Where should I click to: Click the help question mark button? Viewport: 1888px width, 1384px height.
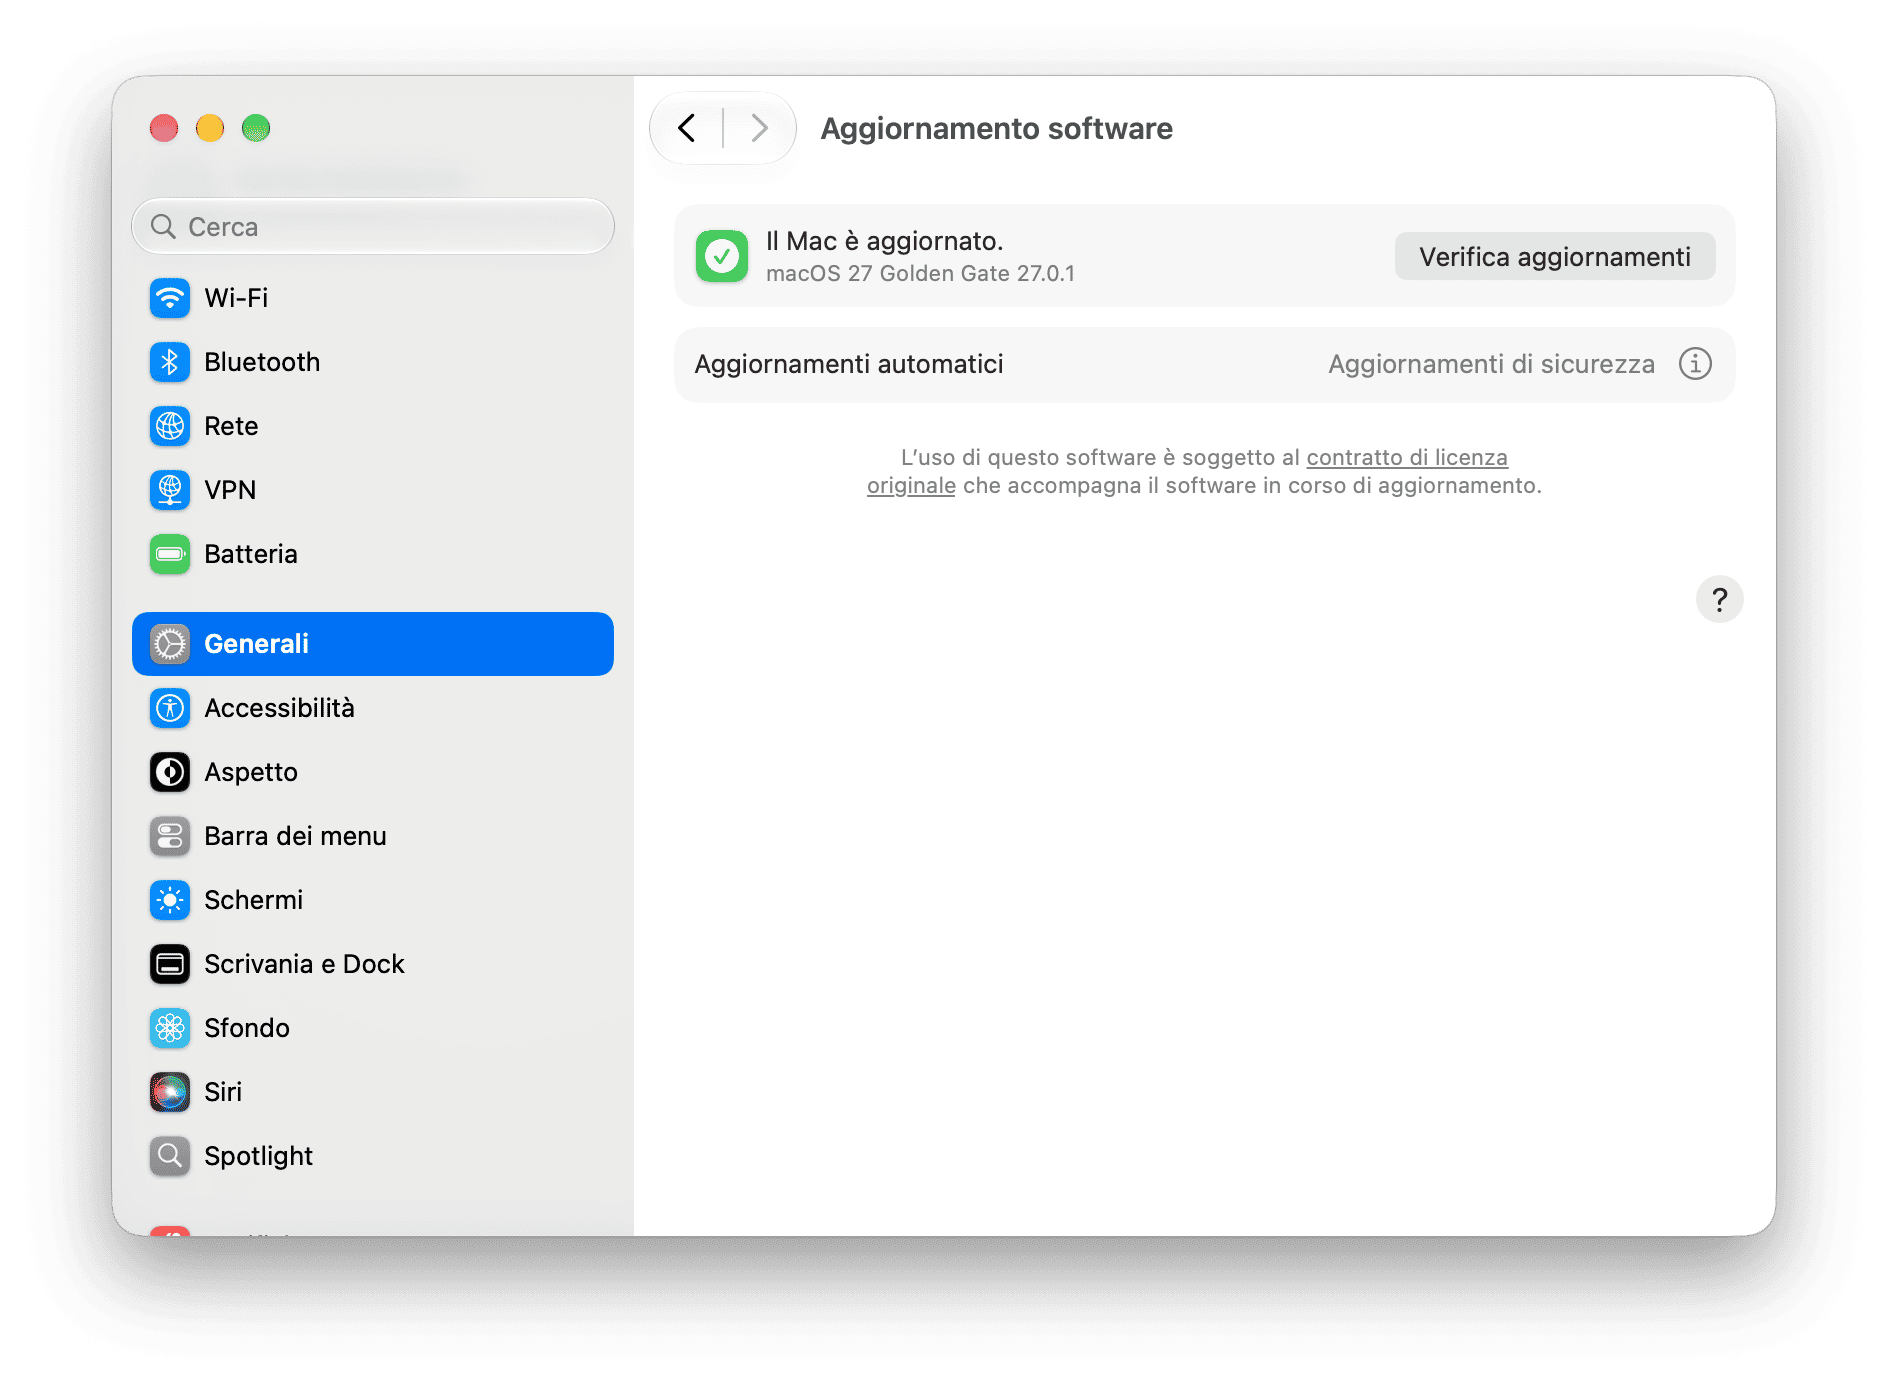(x=1720, y=600)
